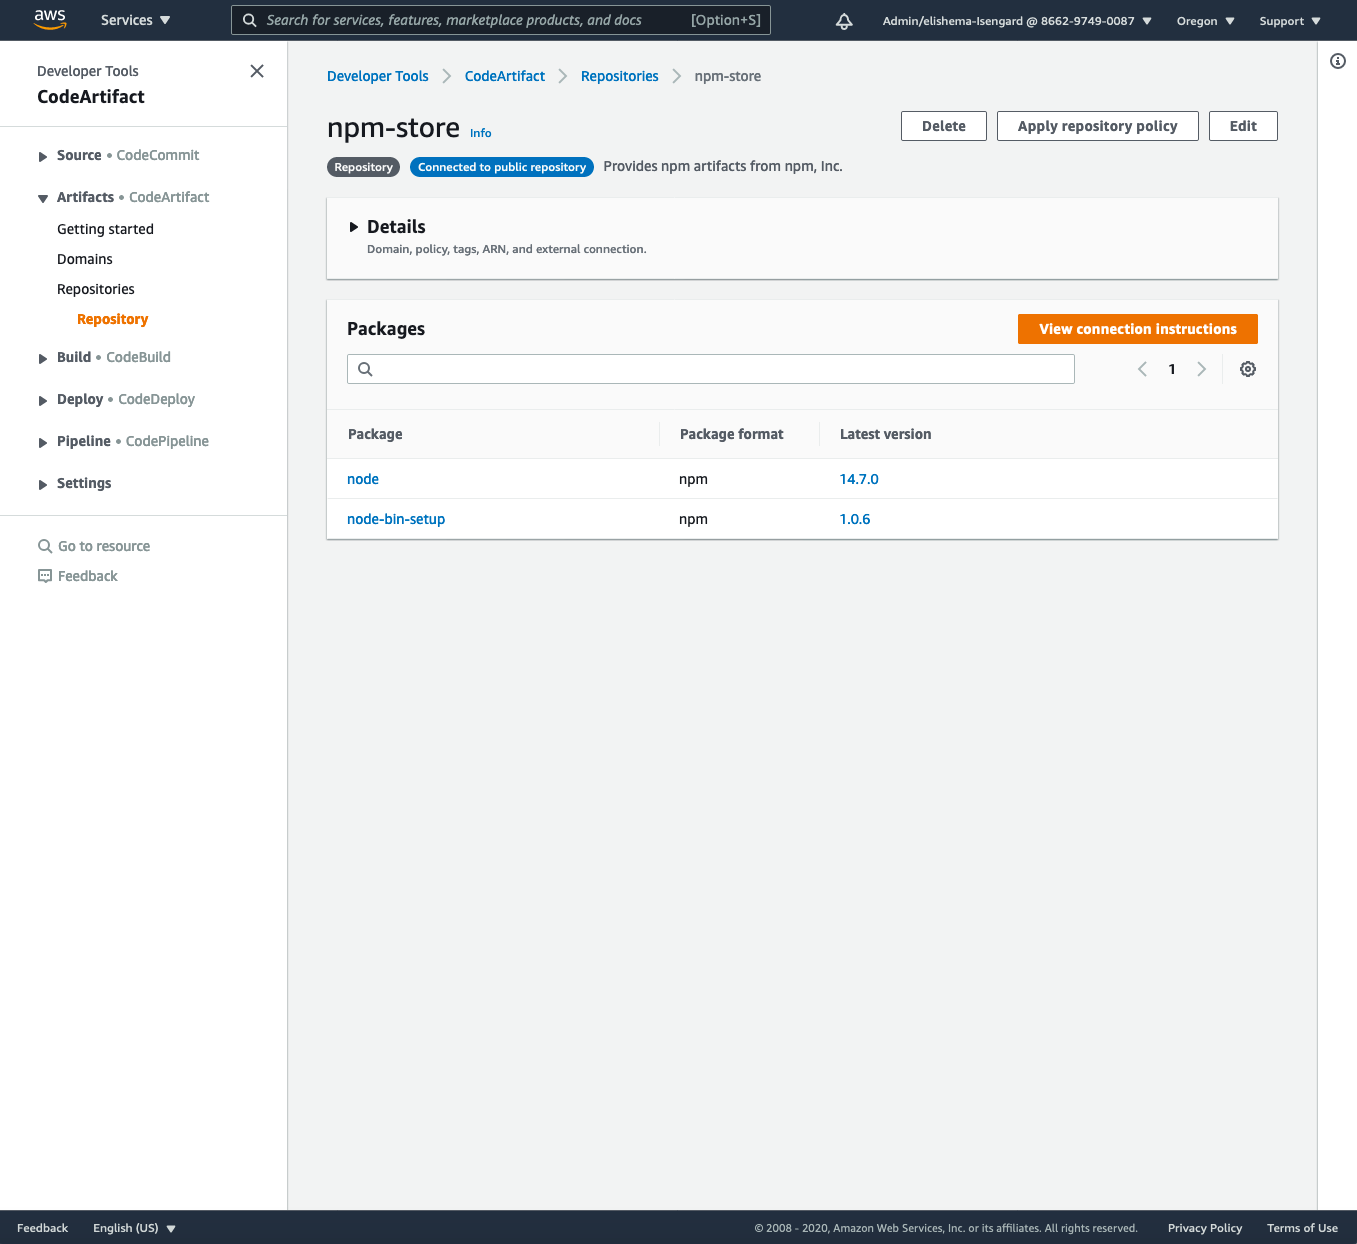Open the Privacy Policy footer link
This screenshot has width=1357, height=1244.
pyautogui.click(x=1205, y=1228)
